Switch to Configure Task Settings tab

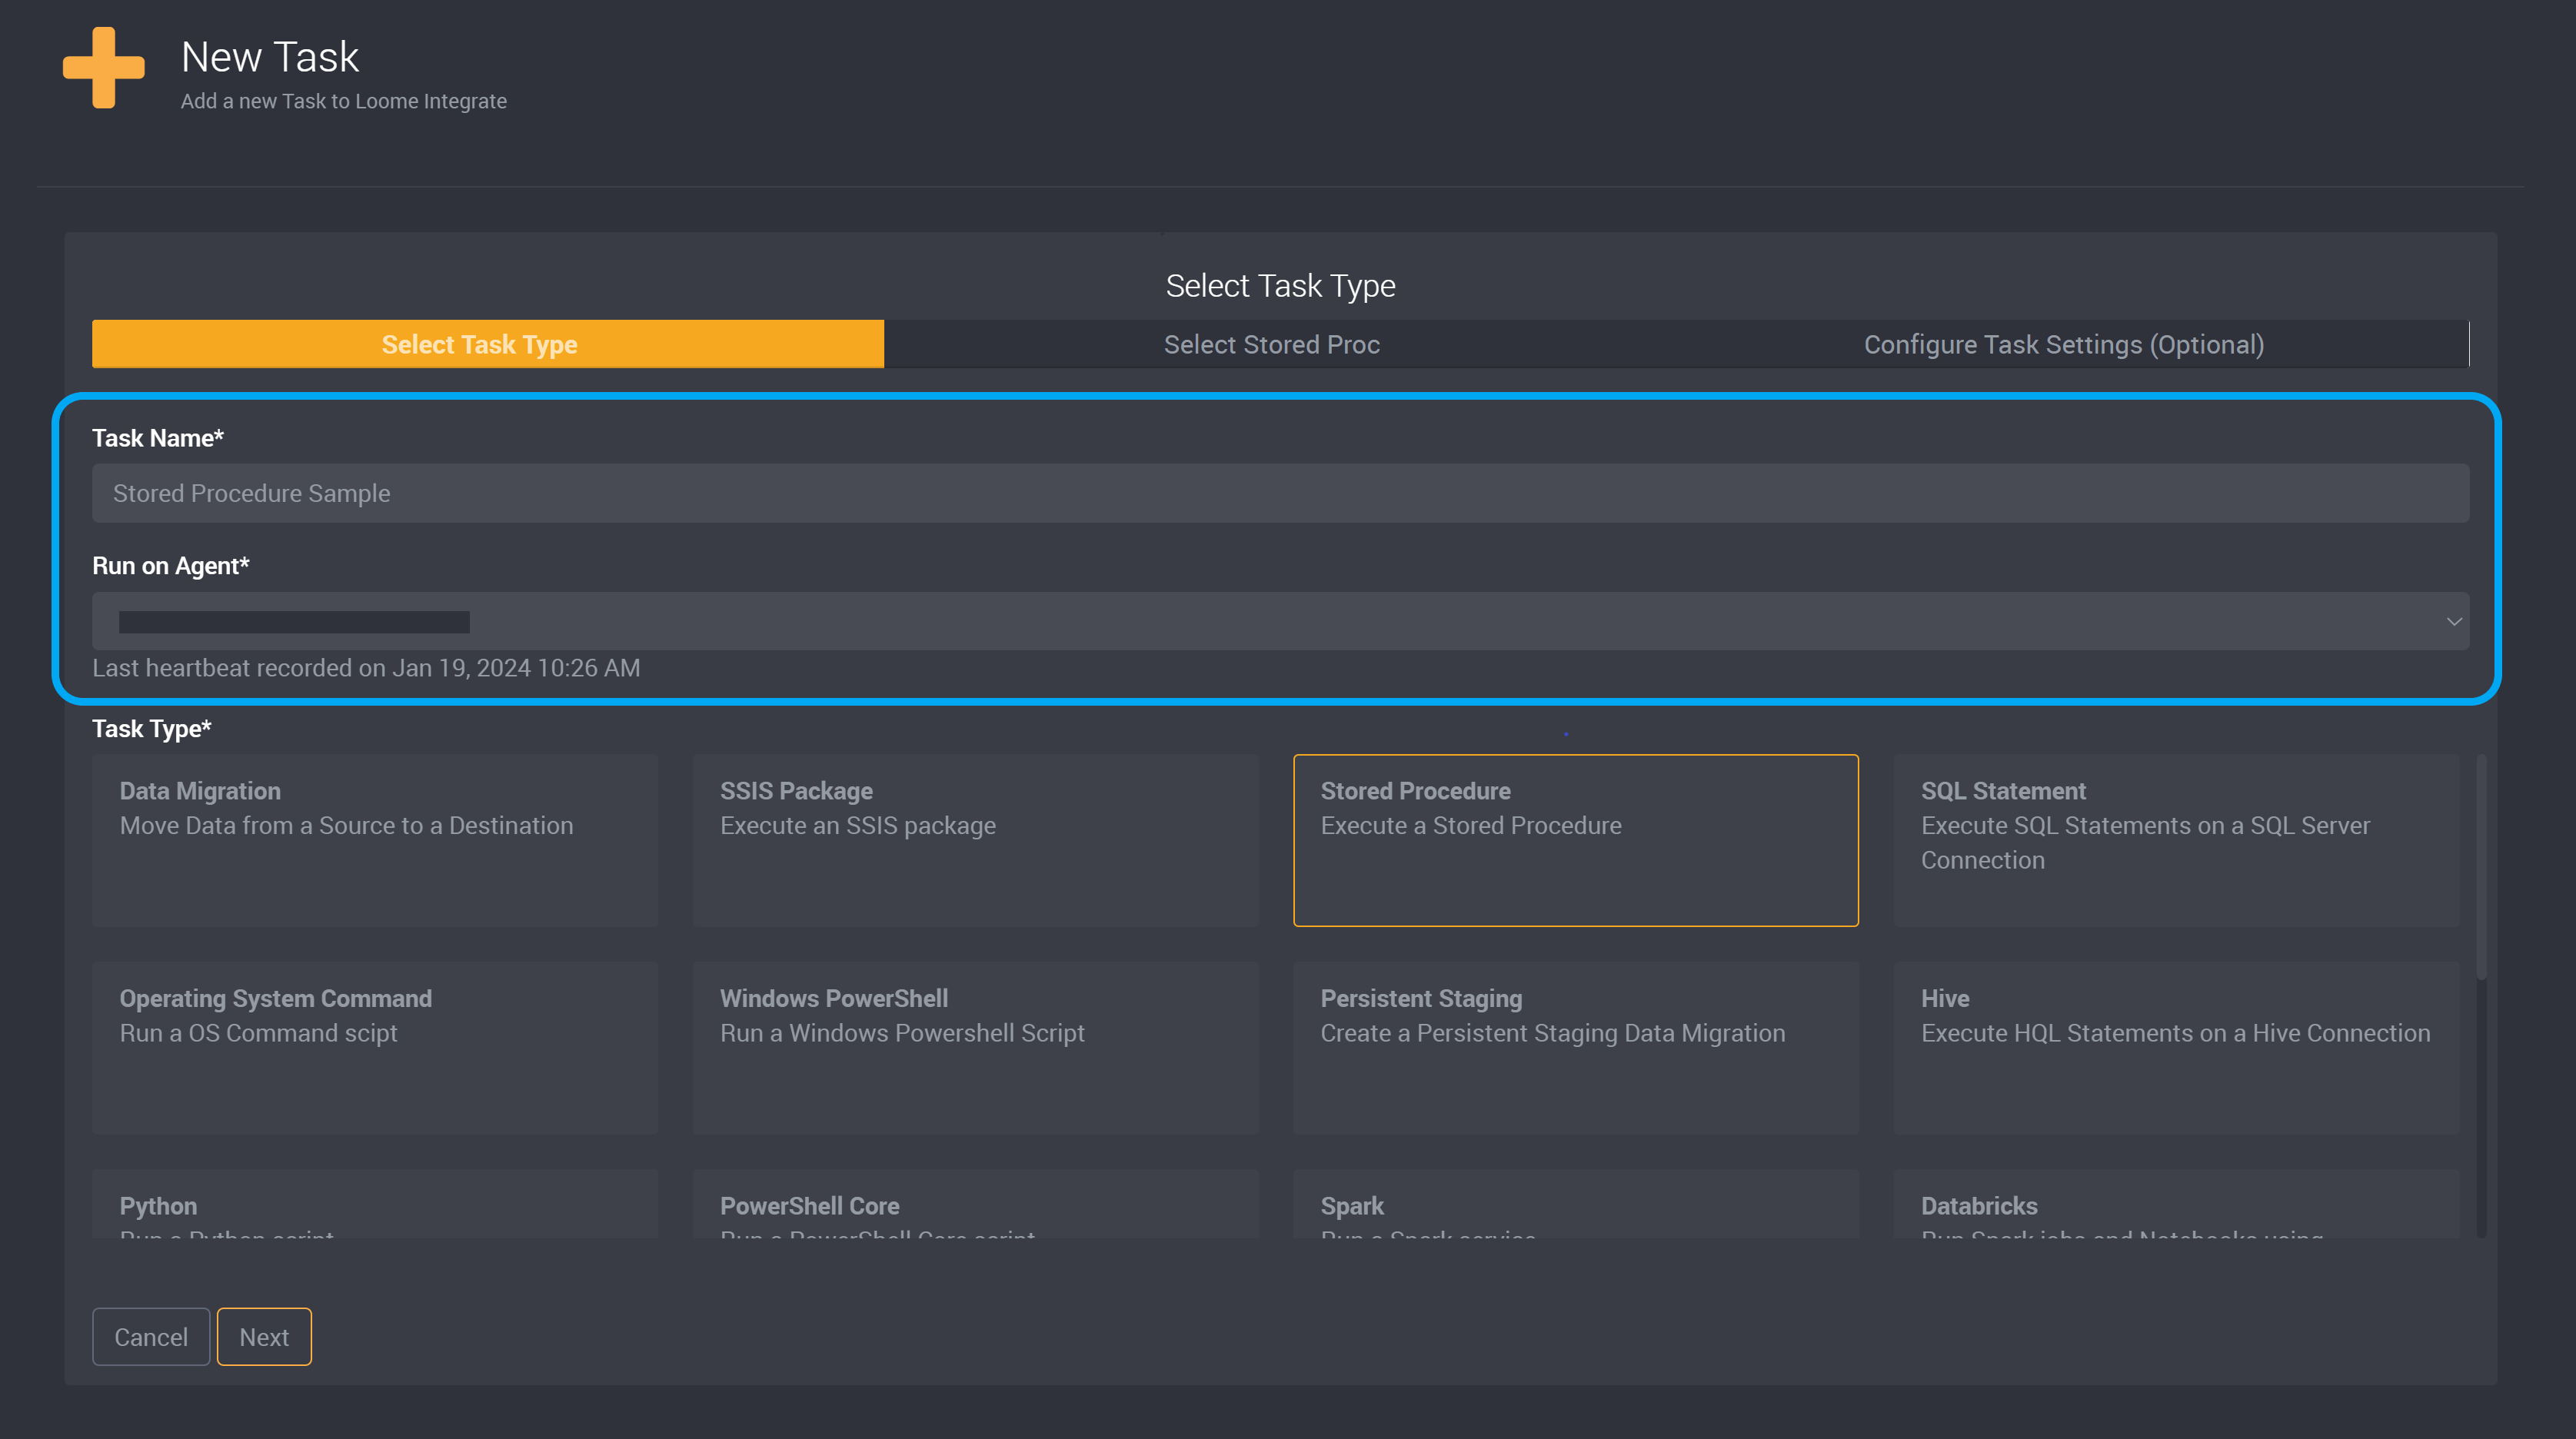[2063, 343]
